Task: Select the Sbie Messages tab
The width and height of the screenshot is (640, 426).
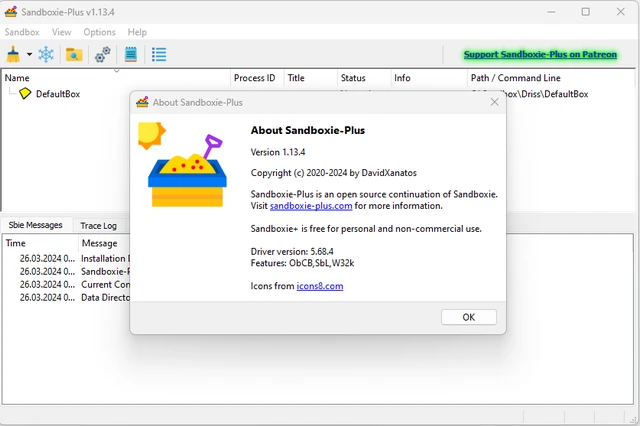Action: (x=36, y=225)
